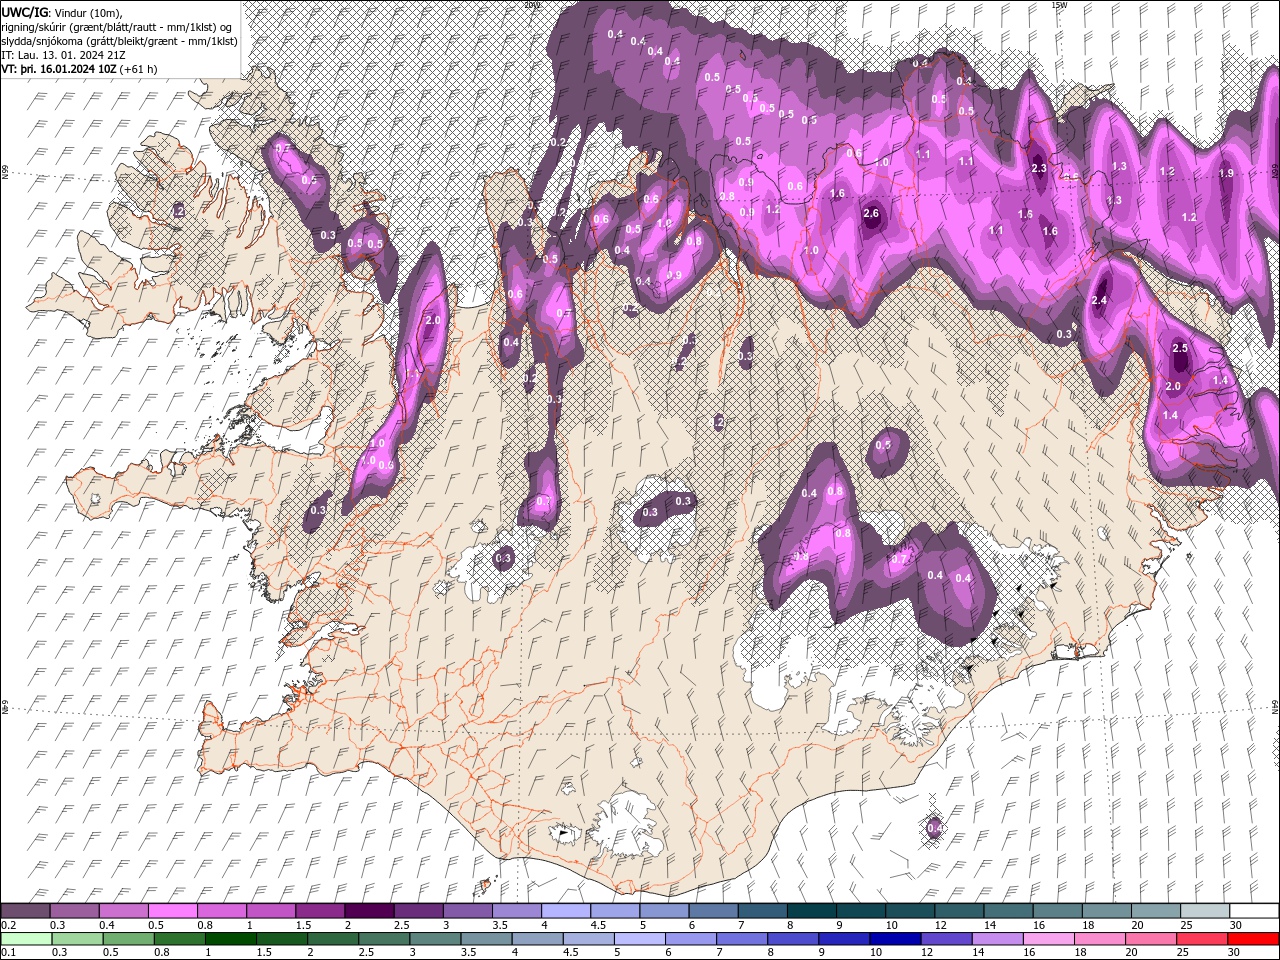
Task: Select the pale gray 25–30 swatch, top legend row
Action: (1206, 911)
